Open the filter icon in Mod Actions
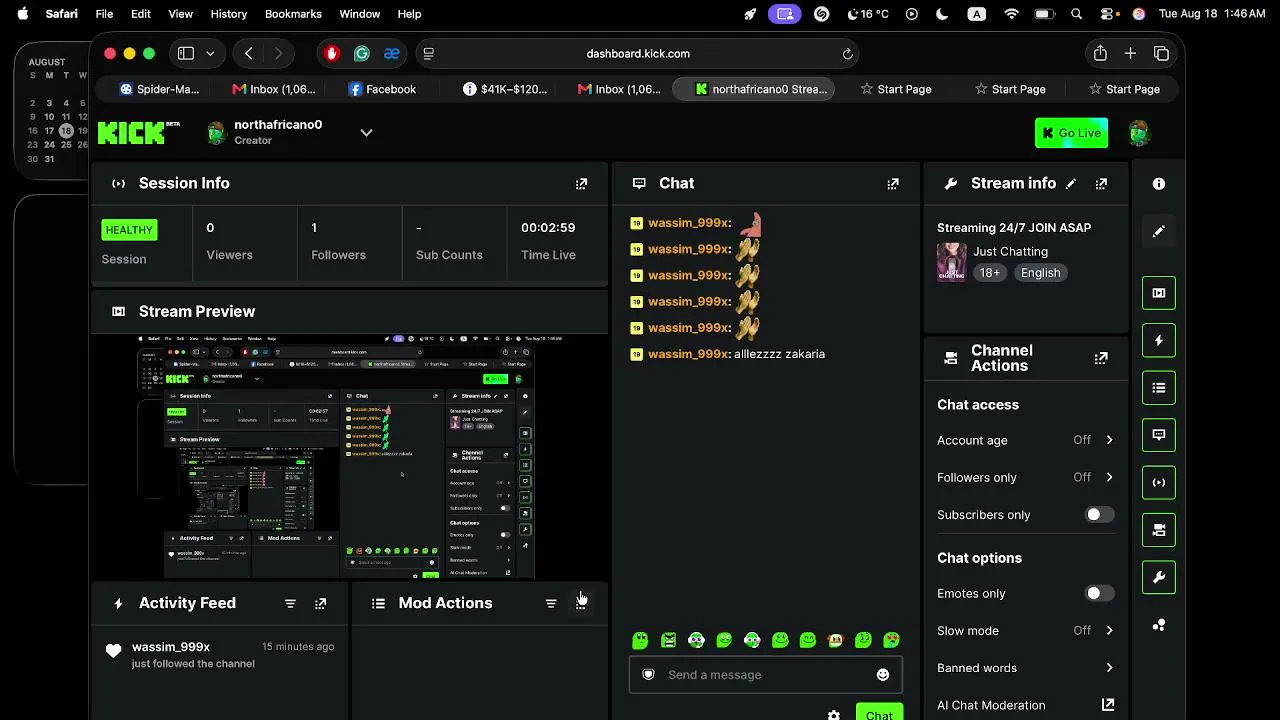Viewport: 1280px width, 720px height. 551,604
